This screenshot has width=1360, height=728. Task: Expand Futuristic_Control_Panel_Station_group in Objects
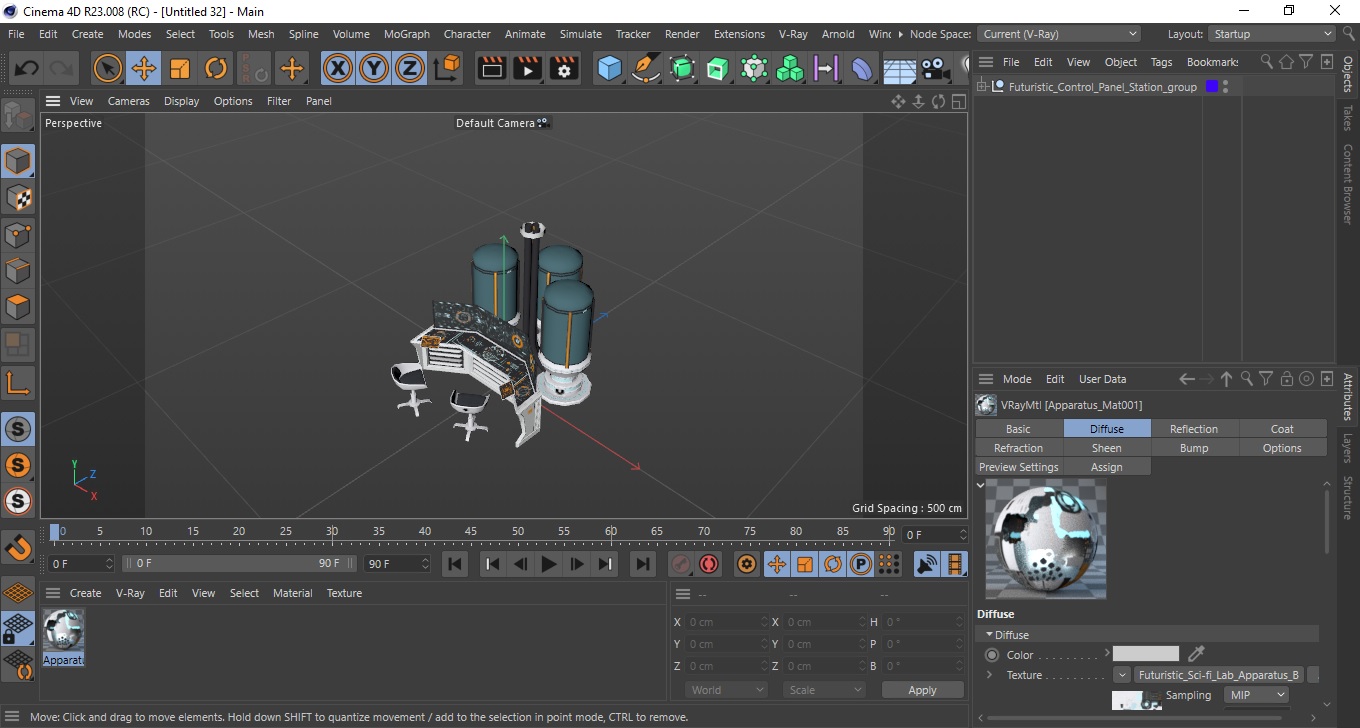[982, 87]
